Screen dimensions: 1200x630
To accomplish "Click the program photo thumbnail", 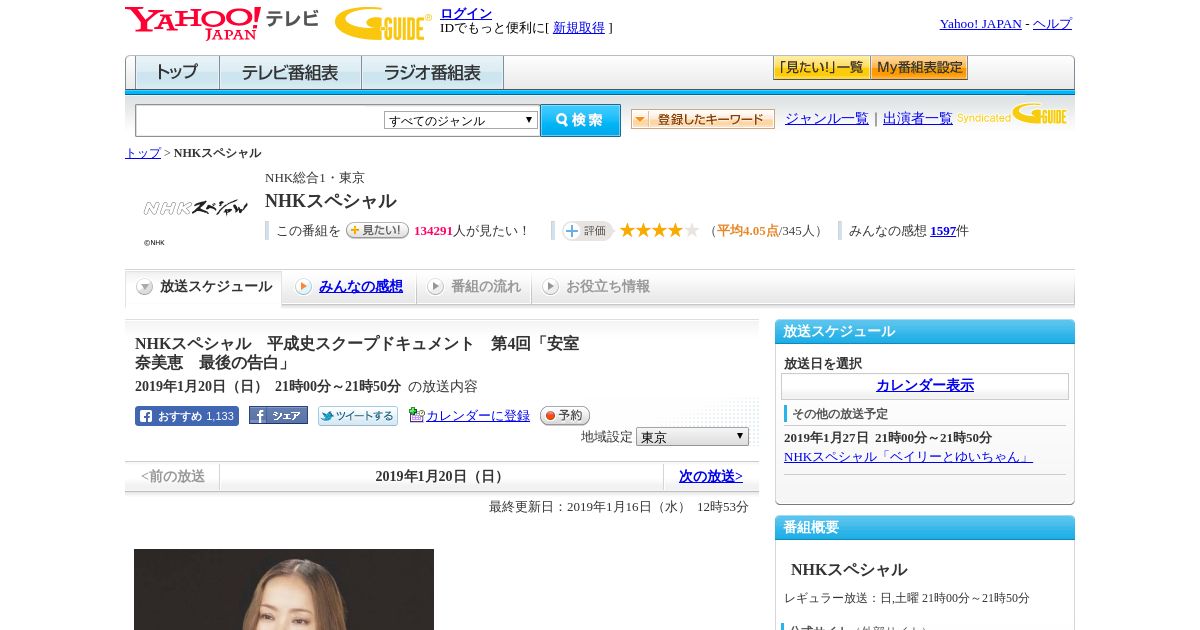I will tap(284, 590).
